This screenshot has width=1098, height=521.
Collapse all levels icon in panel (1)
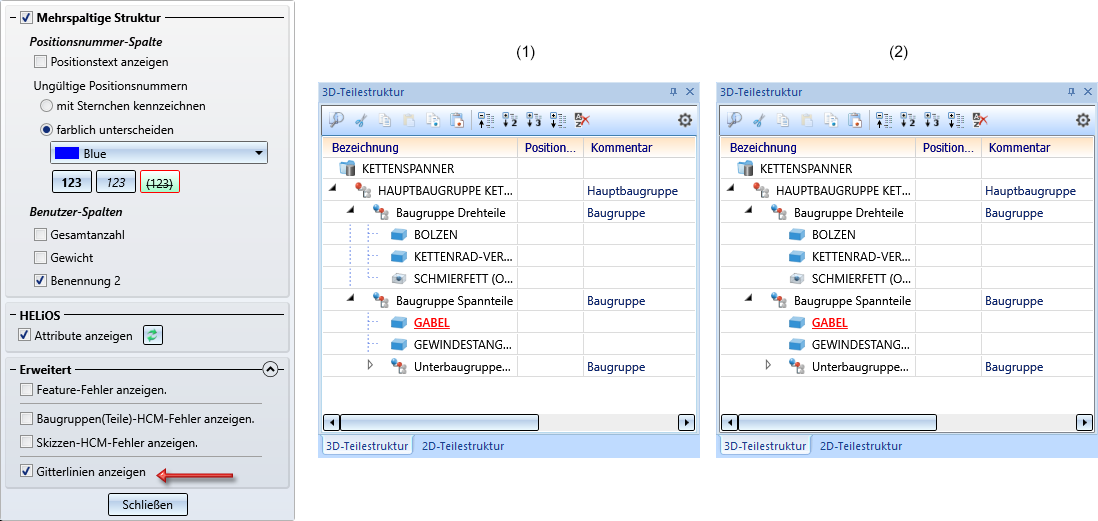[486, 120]
